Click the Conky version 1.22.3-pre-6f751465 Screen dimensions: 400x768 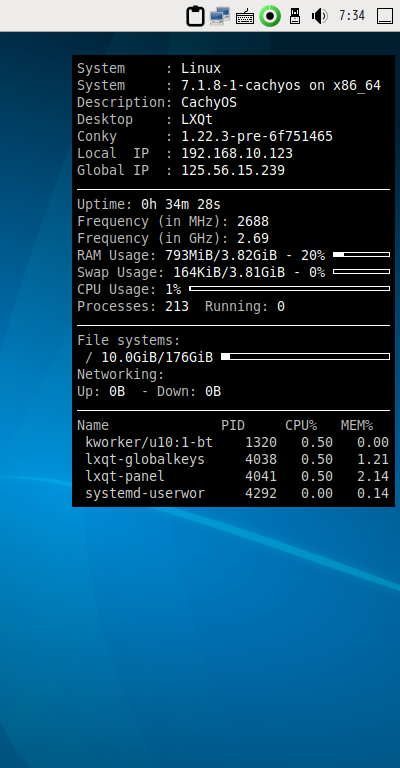pyautogui.click(x=257, y=136)
